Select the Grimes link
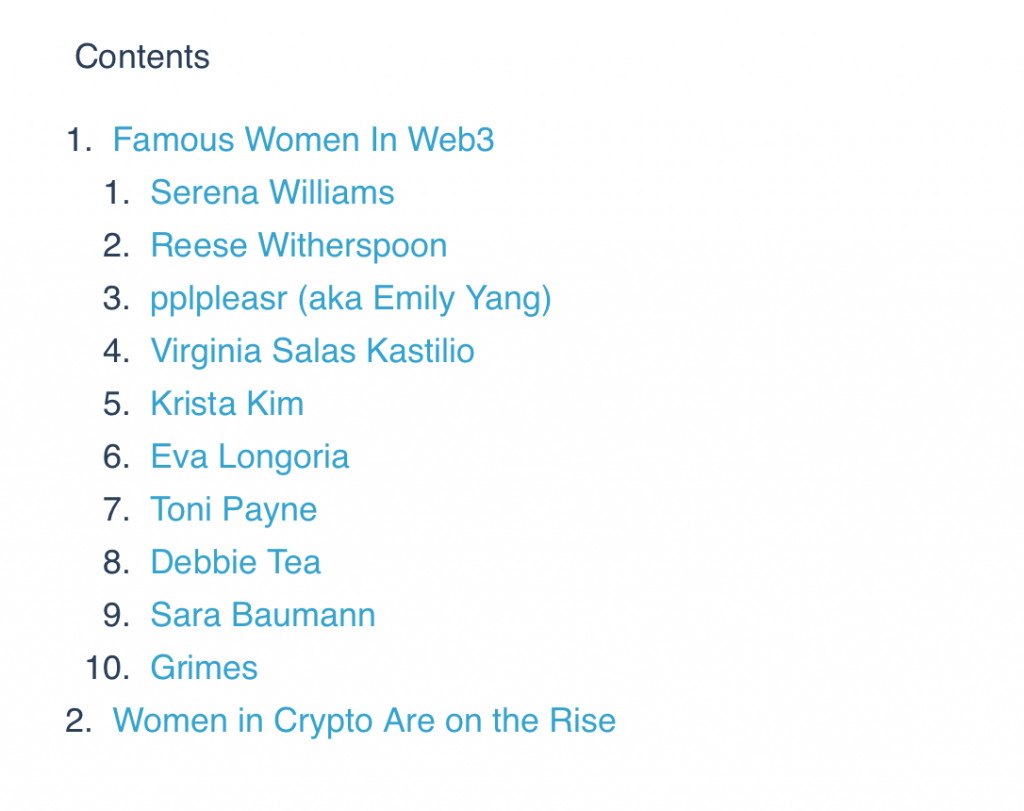 point(204,668)
